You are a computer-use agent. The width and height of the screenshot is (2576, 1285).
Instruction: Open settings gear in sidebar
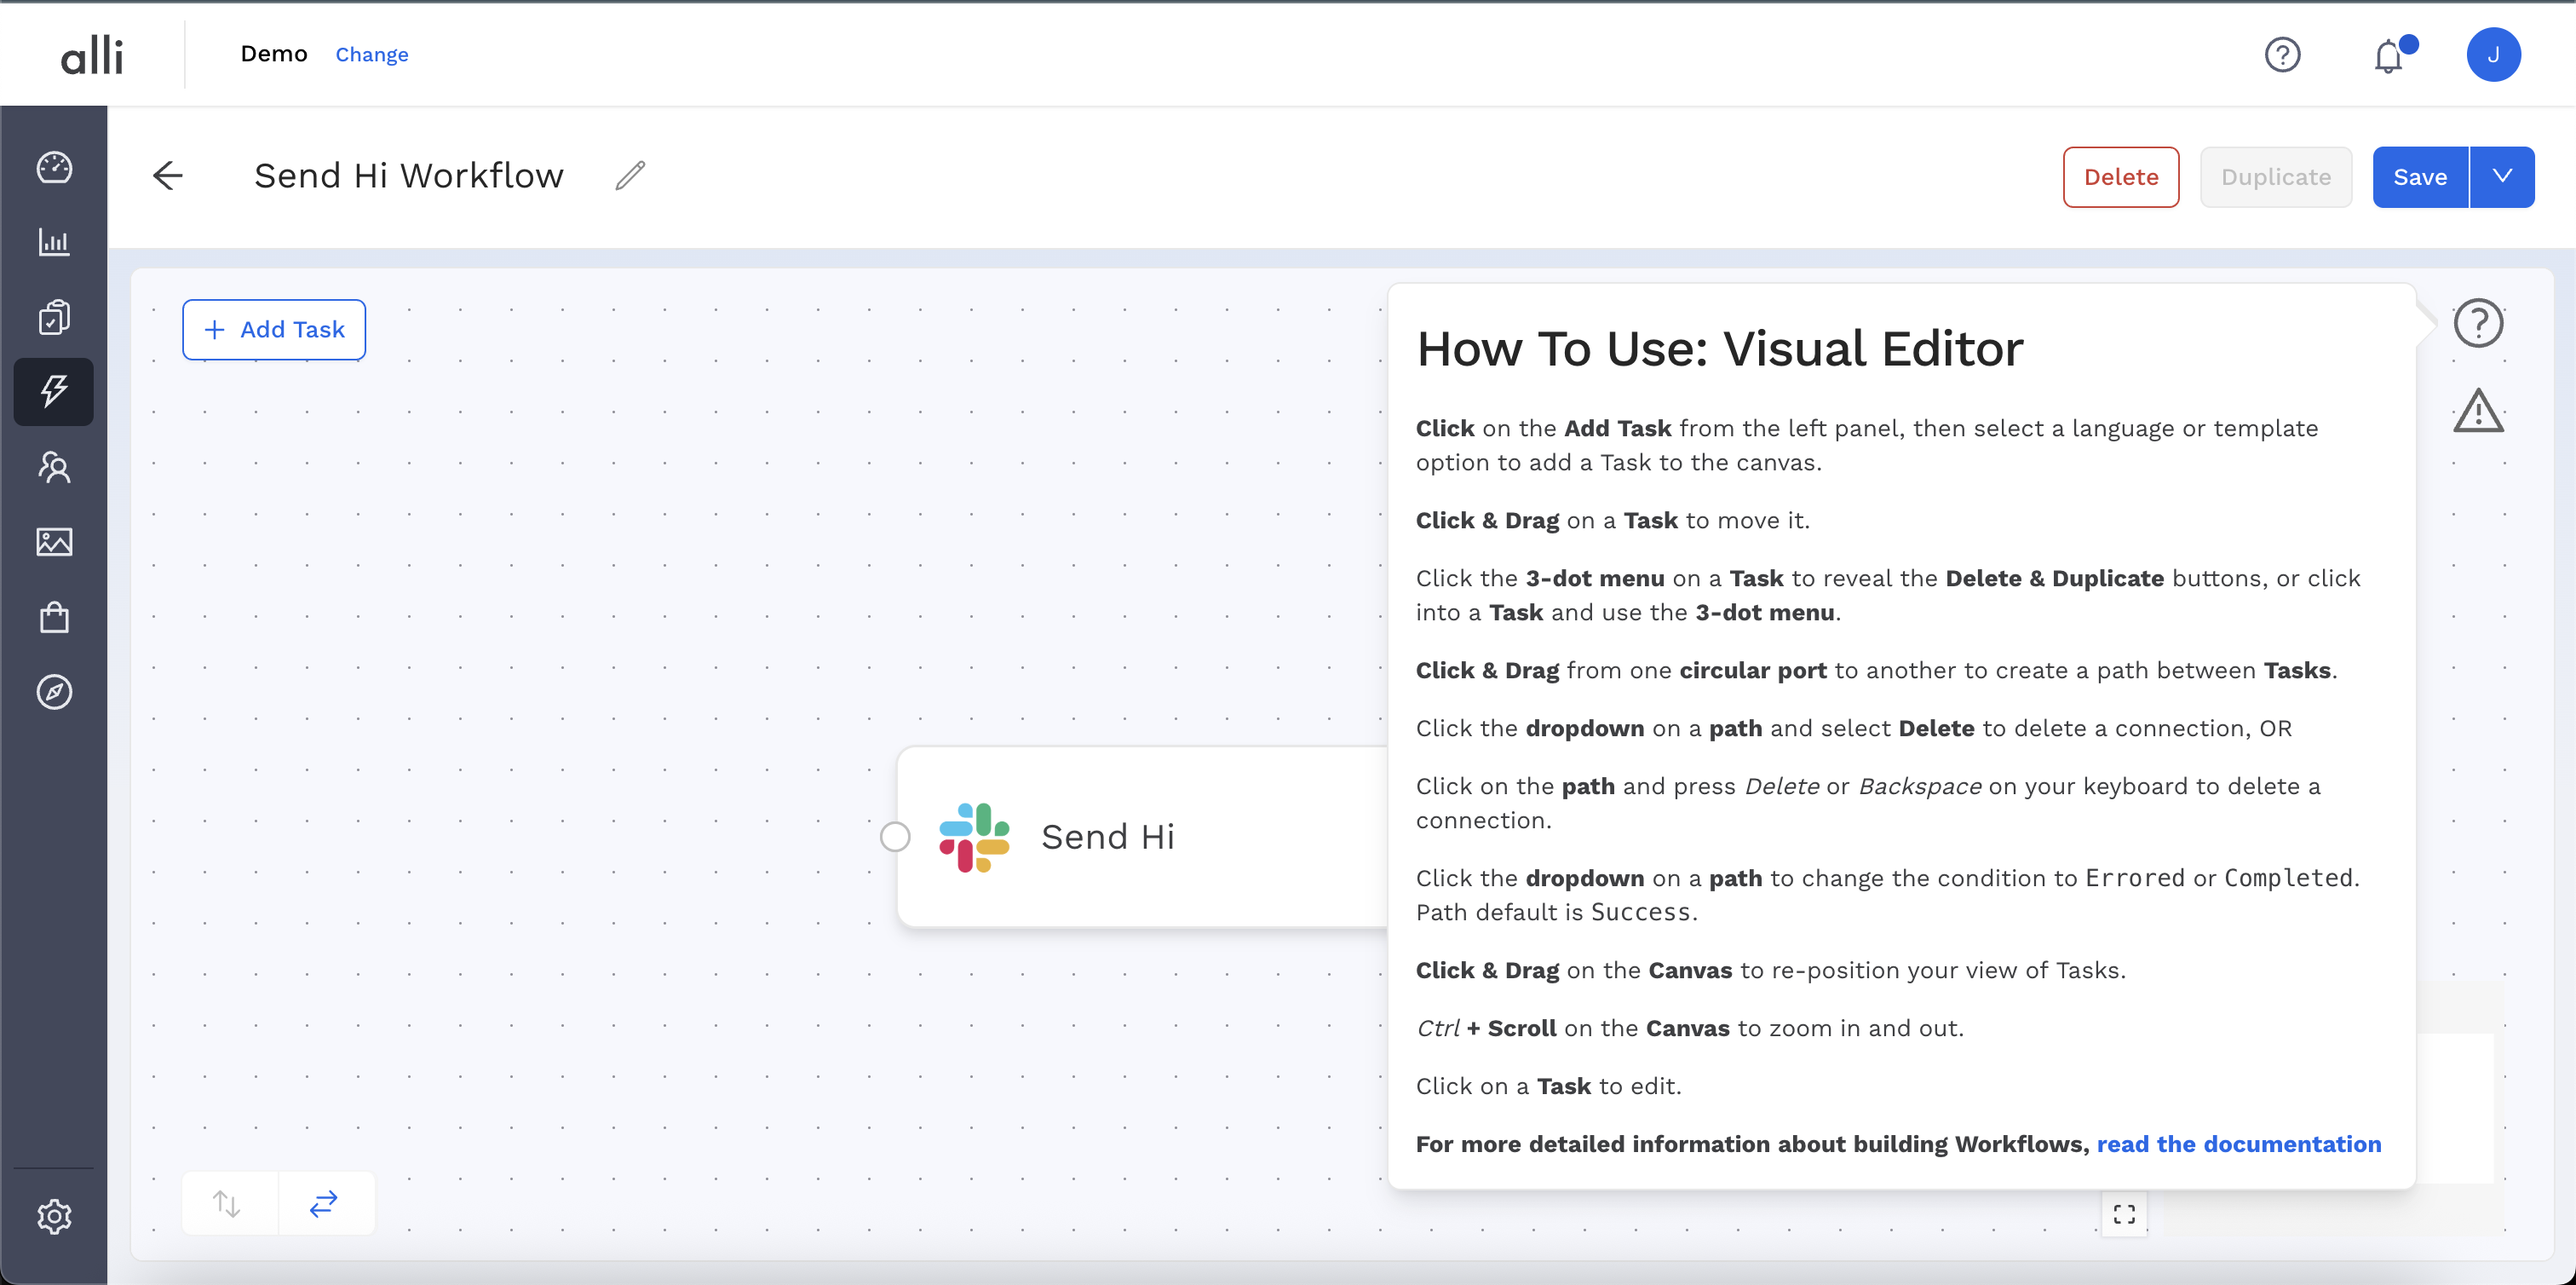54,1216
